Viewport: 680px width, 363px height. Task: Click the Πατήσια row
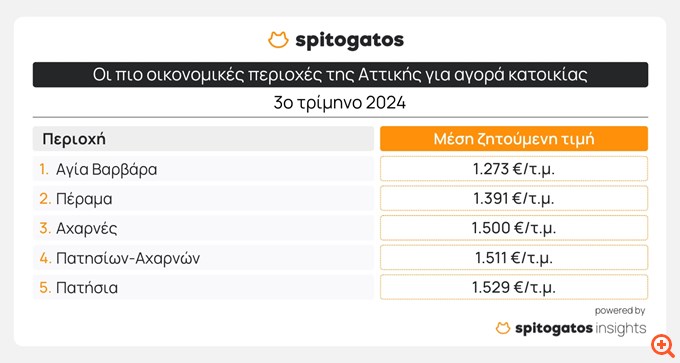pos(203,287)
